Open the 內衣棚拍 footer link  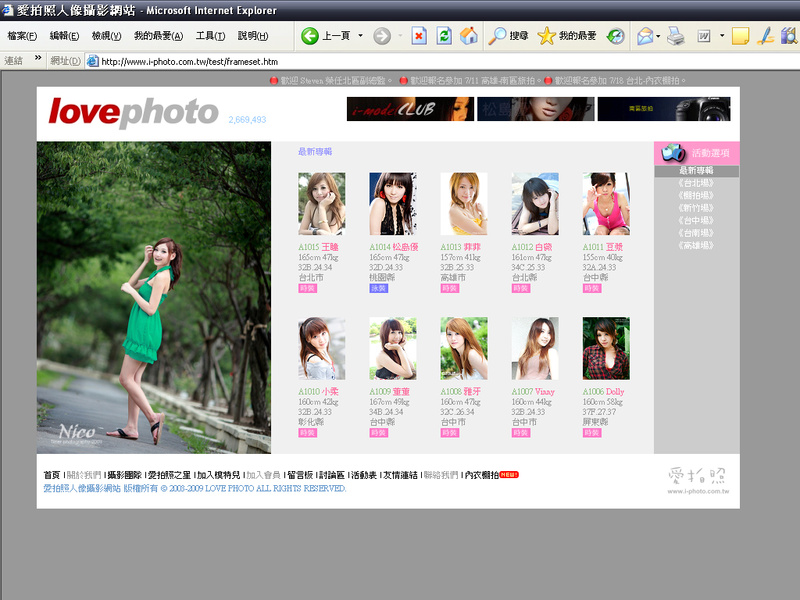tap(482, 475)
